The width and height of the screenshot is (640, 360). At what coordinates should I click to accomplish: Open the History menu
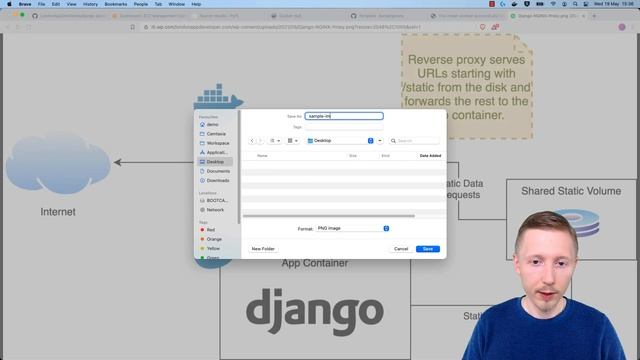click(90, 4)
